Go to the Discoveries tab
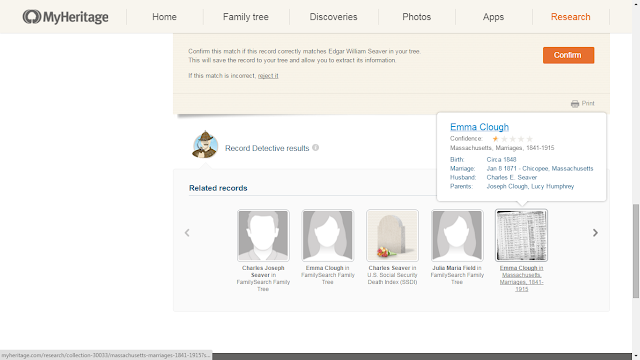640x360 pixels. click(x=333, y=17)
